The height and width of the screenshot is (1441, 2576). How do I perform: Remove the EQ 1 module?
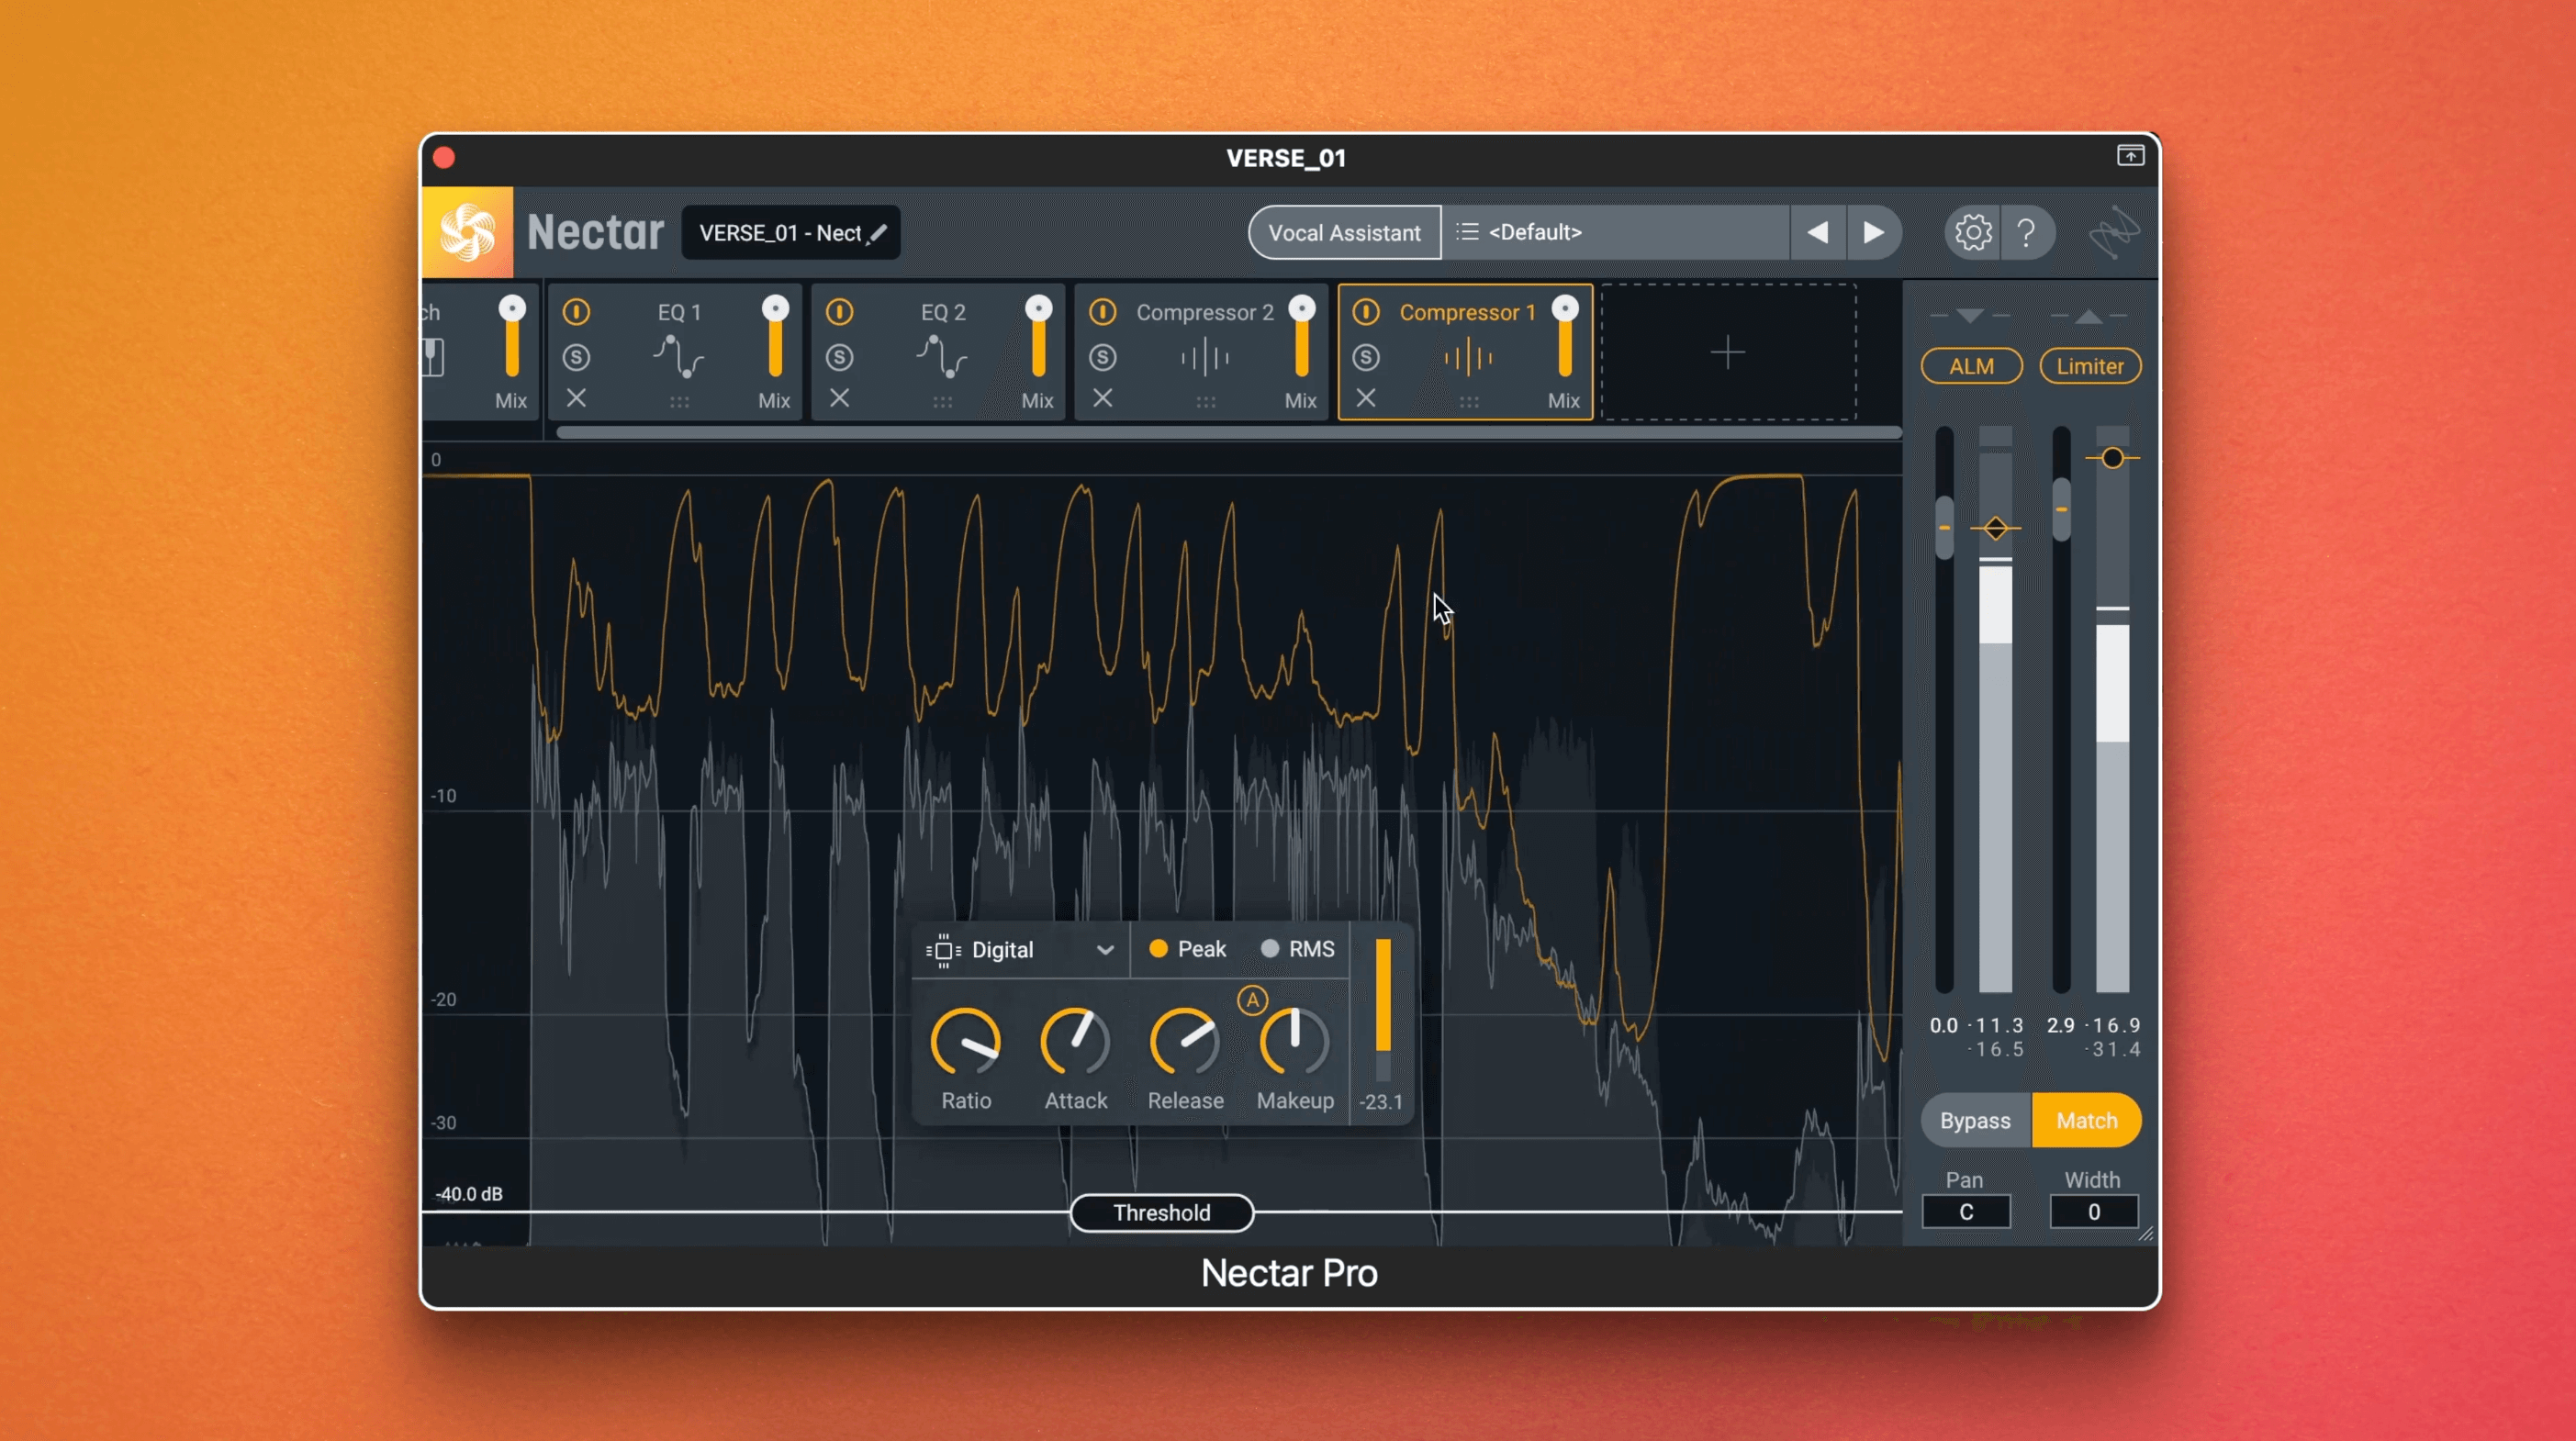576,398
